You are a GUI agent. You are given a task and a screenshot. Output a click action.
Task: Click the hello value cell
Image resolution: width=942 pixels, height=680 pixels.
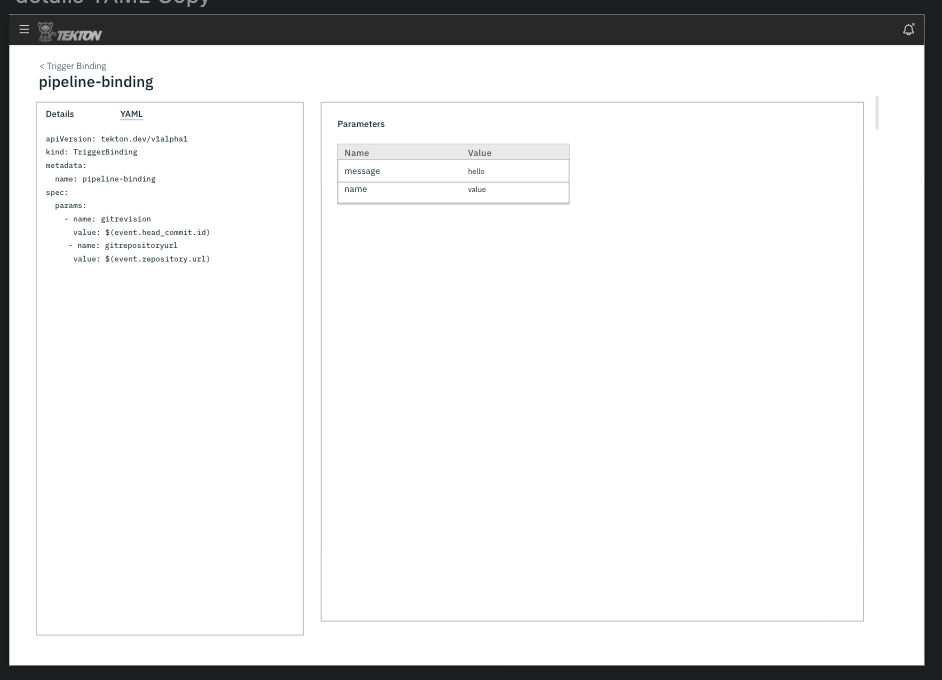pyautogui.click(x=476, y=170)
